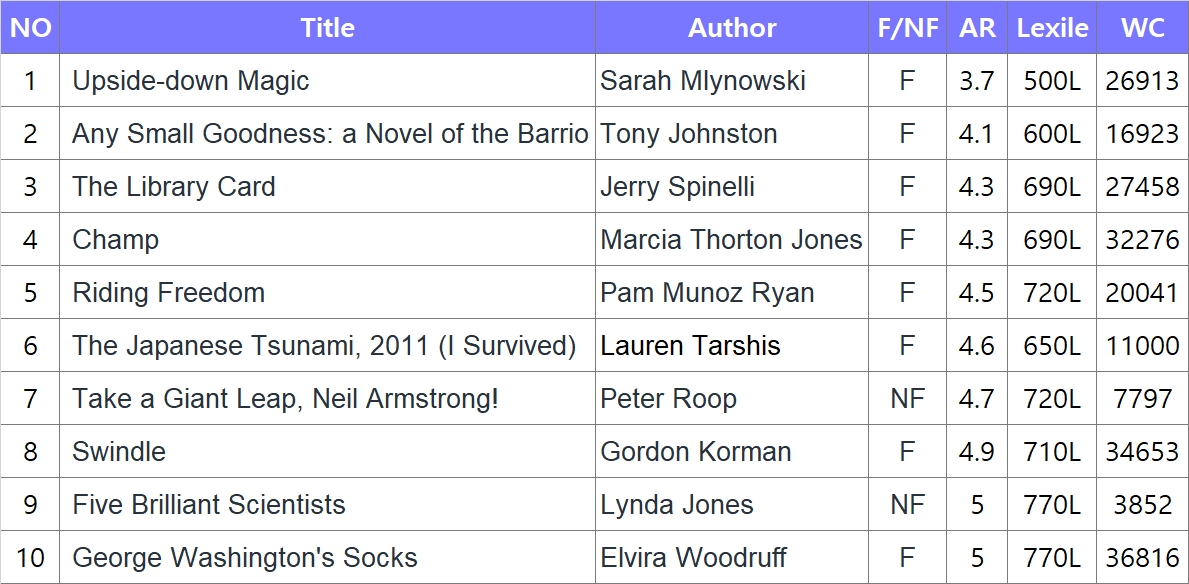Select George Washington's Socks row title
The width and height of the screenshot is (1189, 584).
[245, 558]
